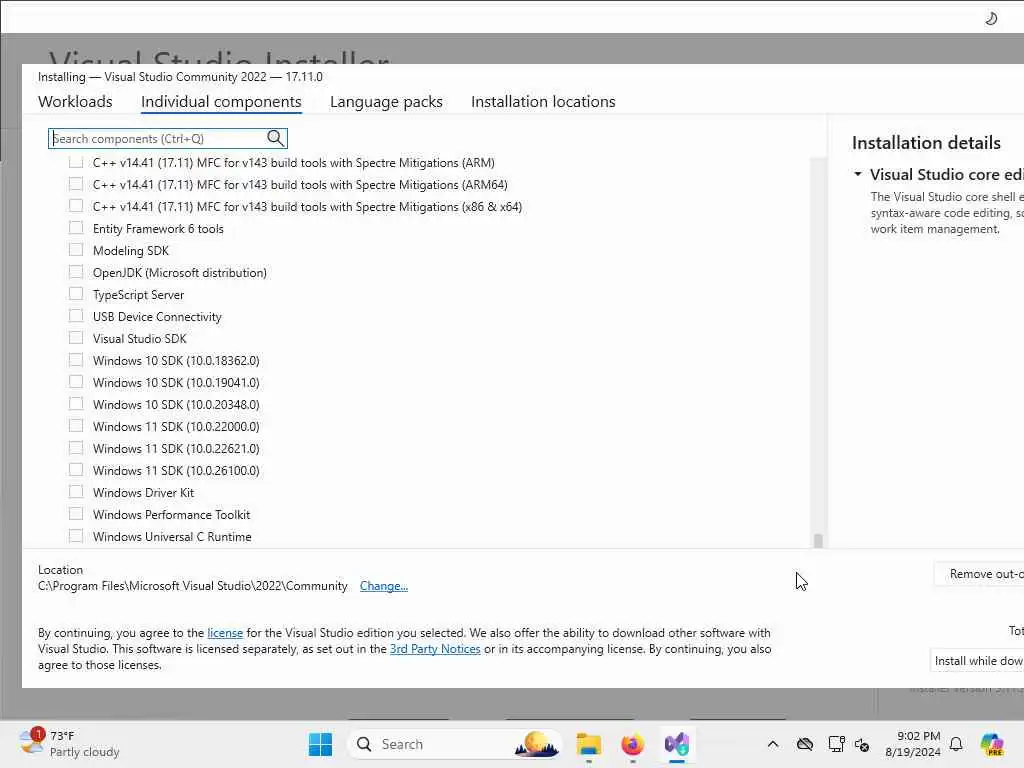Image resolution: width=1024 pixels, height=768 pixels.
Task: Launch Firefox from the taskbar
Action: 632,744
